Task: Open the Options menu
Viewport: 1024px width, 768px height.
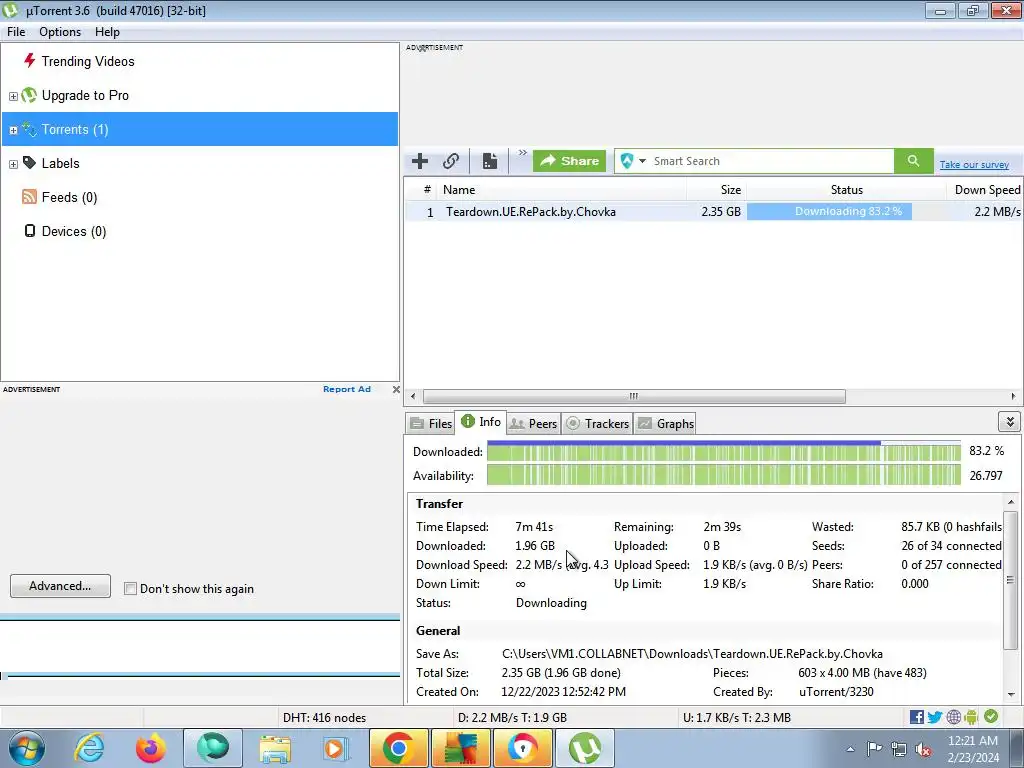Action: pyautogui.click(x=60, y=32)
